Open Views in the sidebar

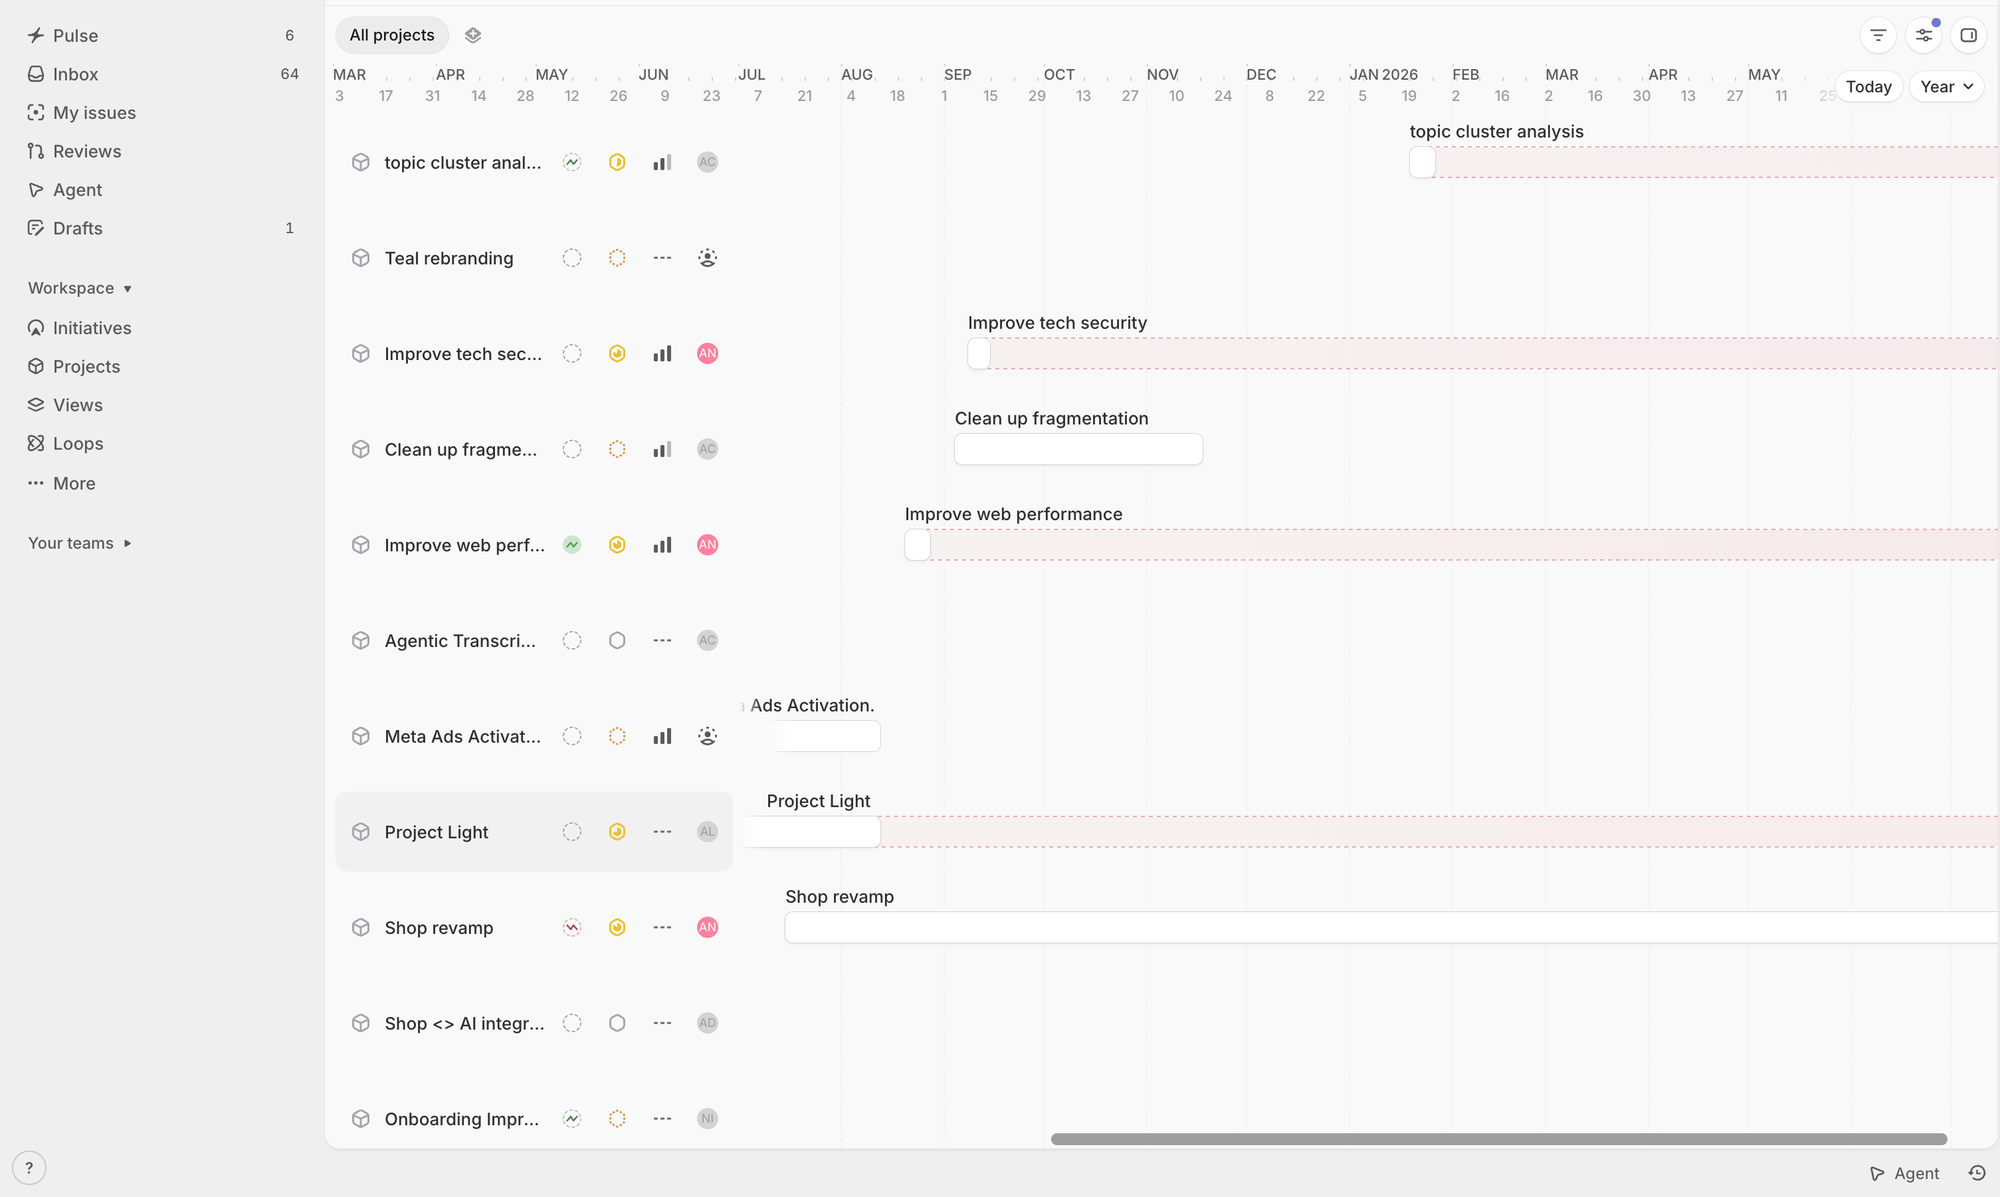pos(162,405)
